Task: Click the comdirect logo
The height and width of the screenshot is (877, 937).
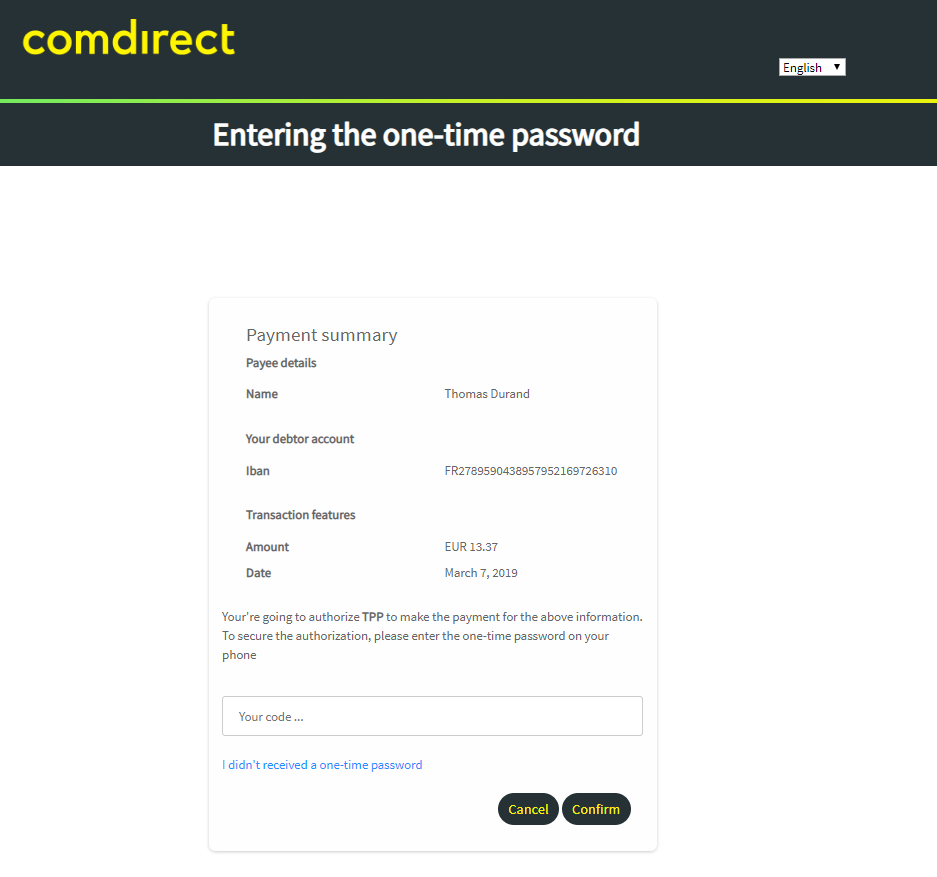Action: pyautogui.click(x=129, y=39)
